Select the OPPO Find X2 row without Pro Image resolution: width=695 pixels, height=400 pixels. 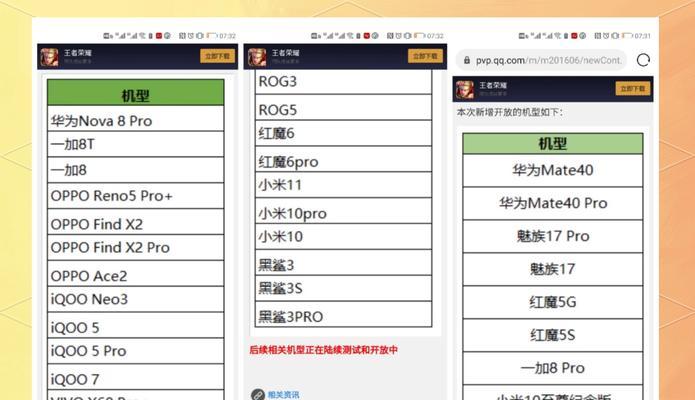tap(136, 222)
